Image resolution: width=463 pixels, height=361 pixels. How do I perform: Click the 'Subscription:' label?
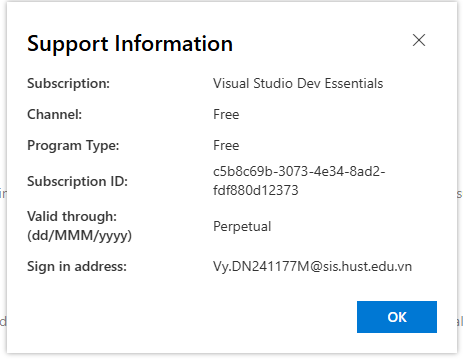coord(68,83)
